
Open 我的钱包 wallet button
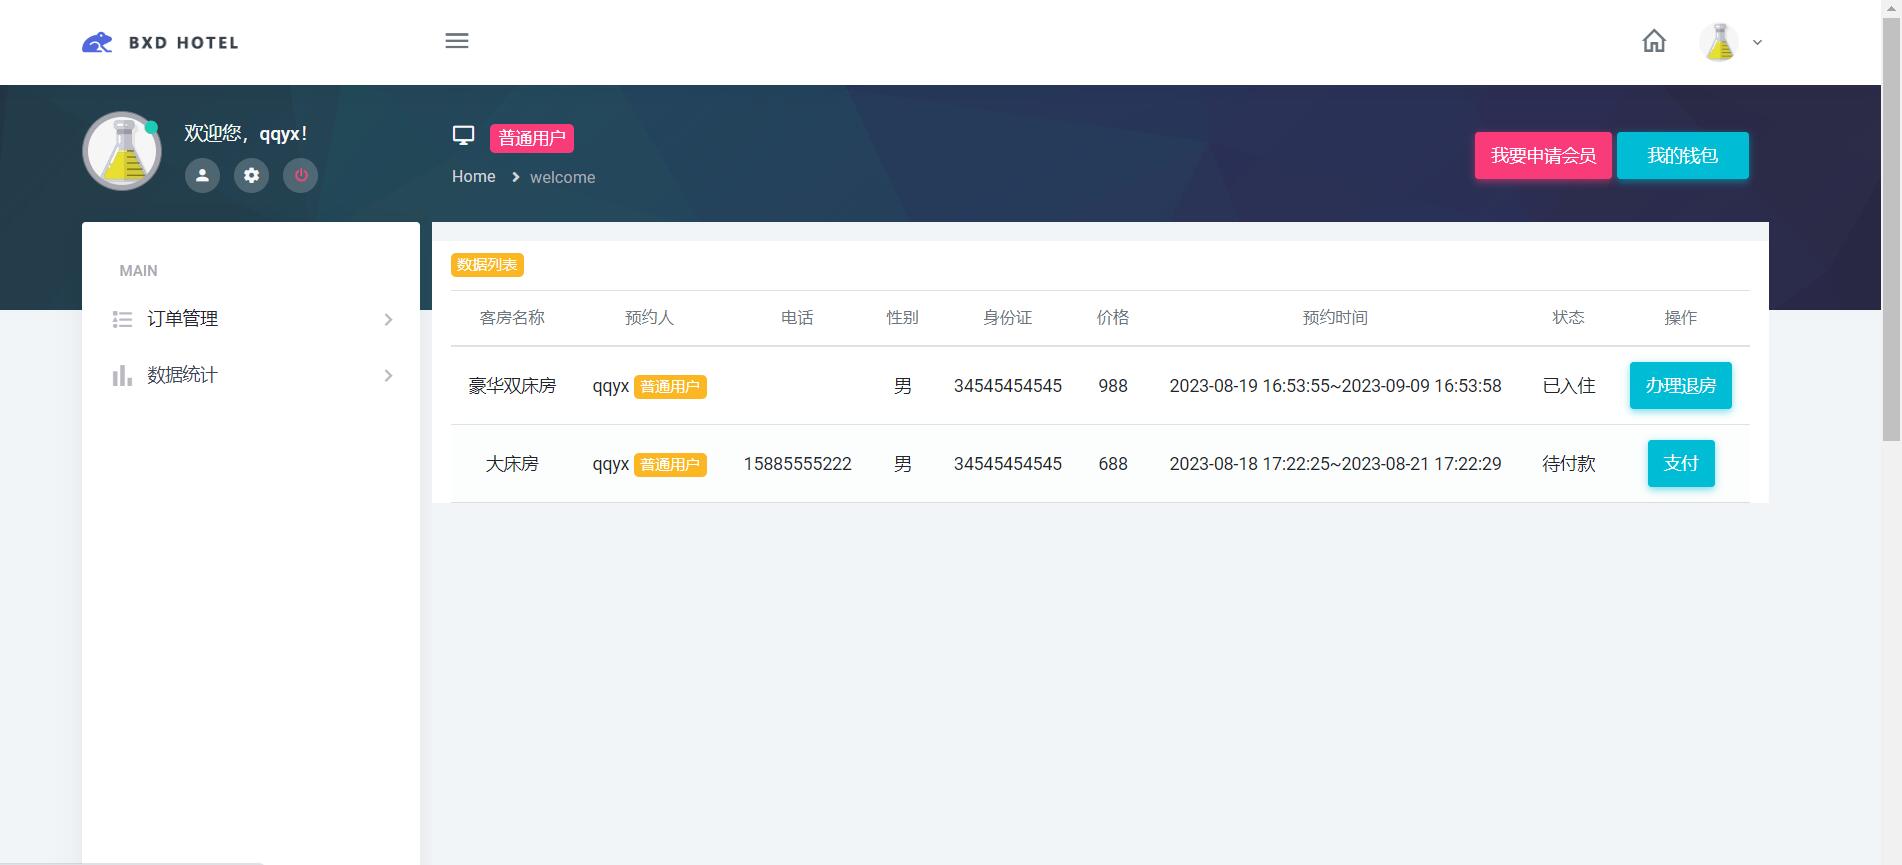pyautogui.click(x=1683, y=155)
